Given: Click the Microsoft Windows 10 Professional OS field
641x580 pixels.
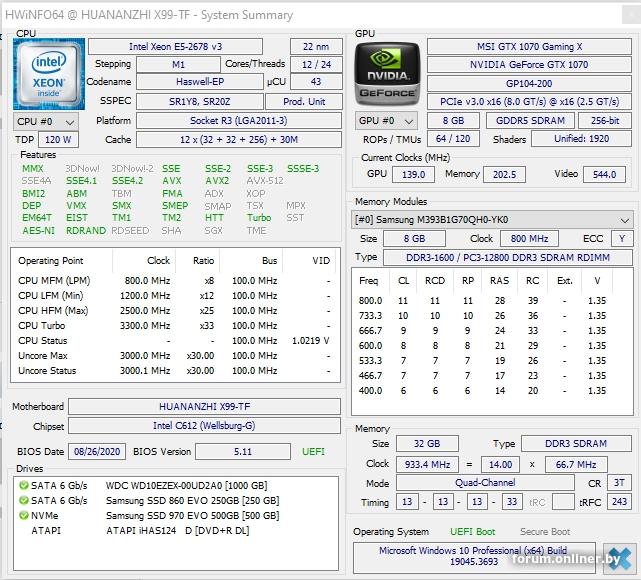Looking at the screenshot, I should click(x=474, y=556).
